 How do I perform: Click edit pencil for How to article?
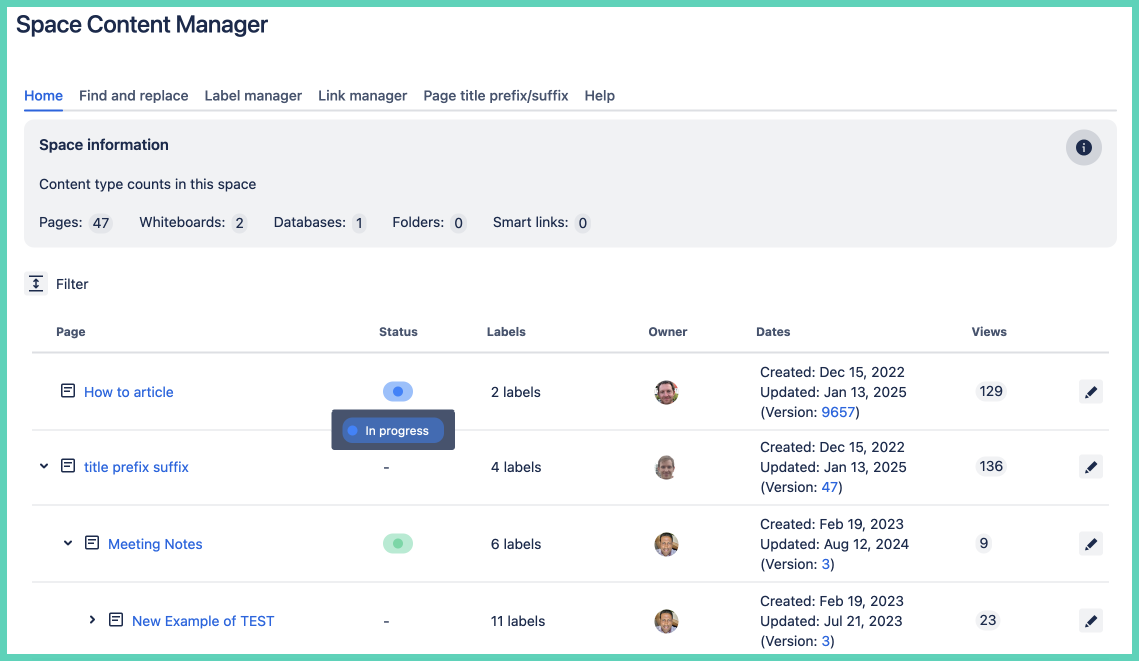click(x=1091, y=392)
